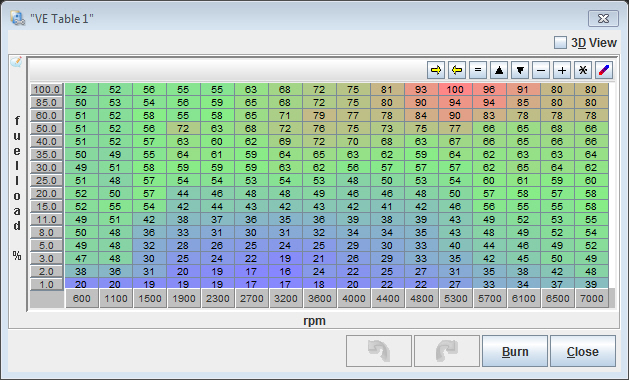Click the 4400 rpm column header
This screenshot has height=380, width=629.
point(388,299)
